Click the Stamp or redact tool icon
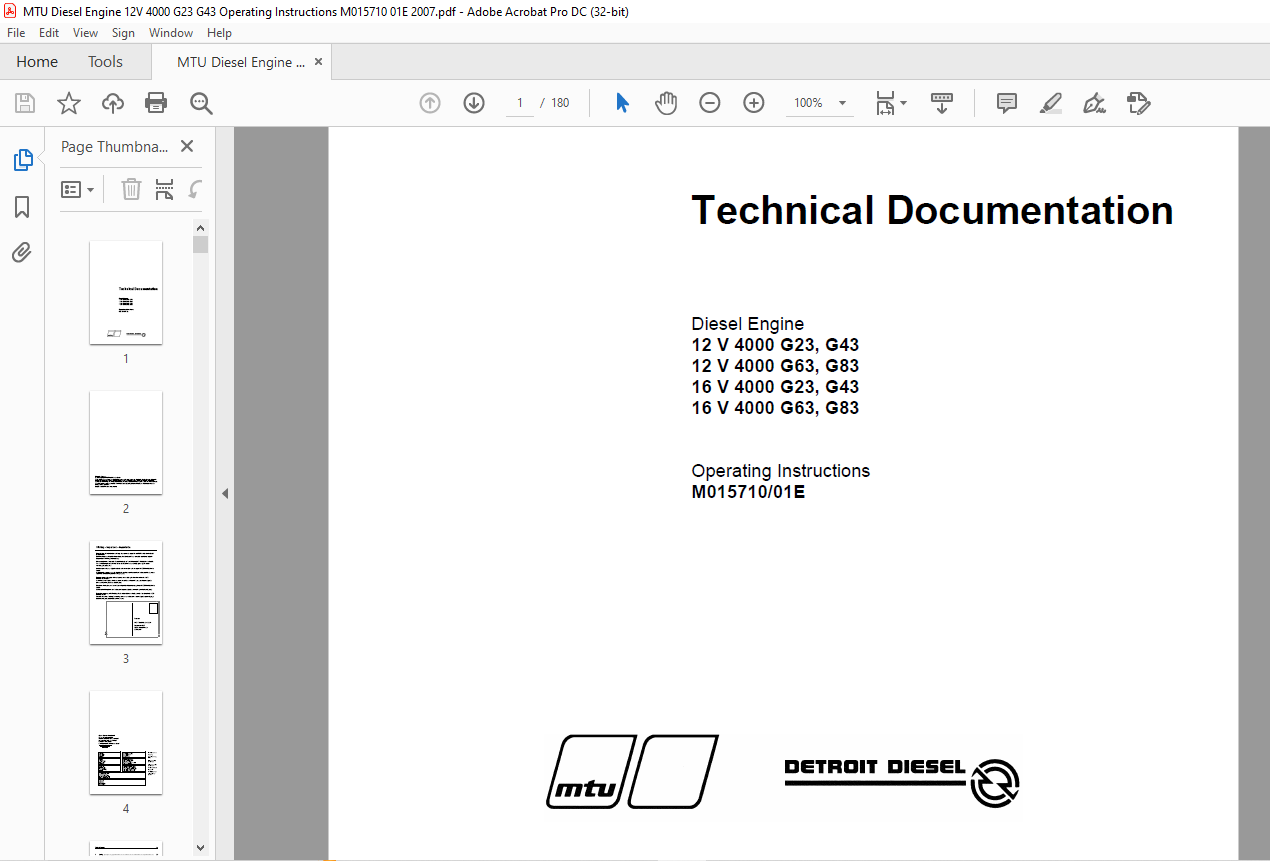The image size is (1270, 861). point(1139,103)
